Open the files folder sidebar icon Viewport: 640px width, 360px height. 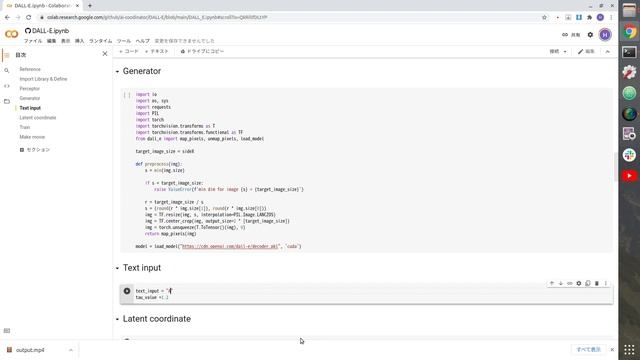[x=7, y=101]
